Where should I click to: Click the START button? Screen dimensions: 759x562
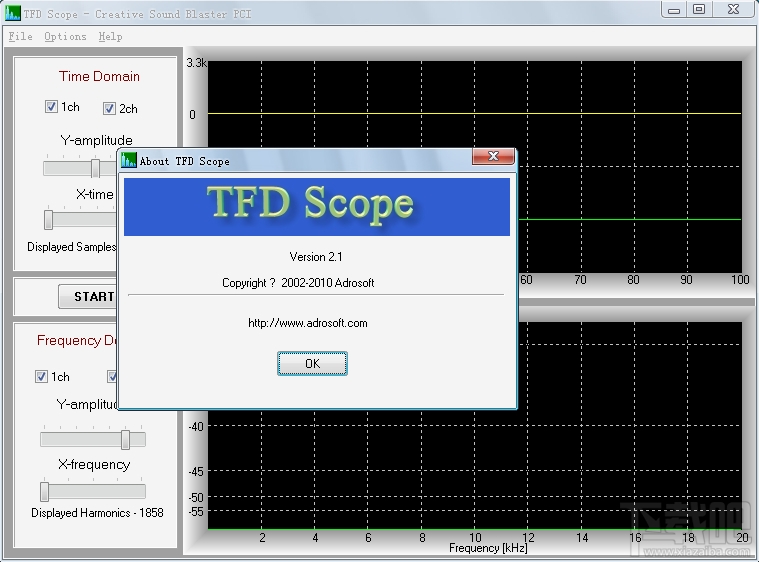[88, 296]
